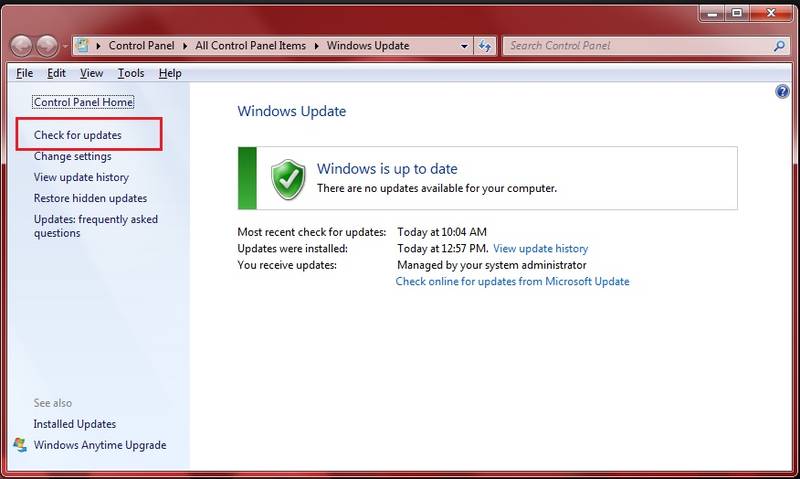Expand arrow after Control Panel breadcrumb

tap(185, 46)
